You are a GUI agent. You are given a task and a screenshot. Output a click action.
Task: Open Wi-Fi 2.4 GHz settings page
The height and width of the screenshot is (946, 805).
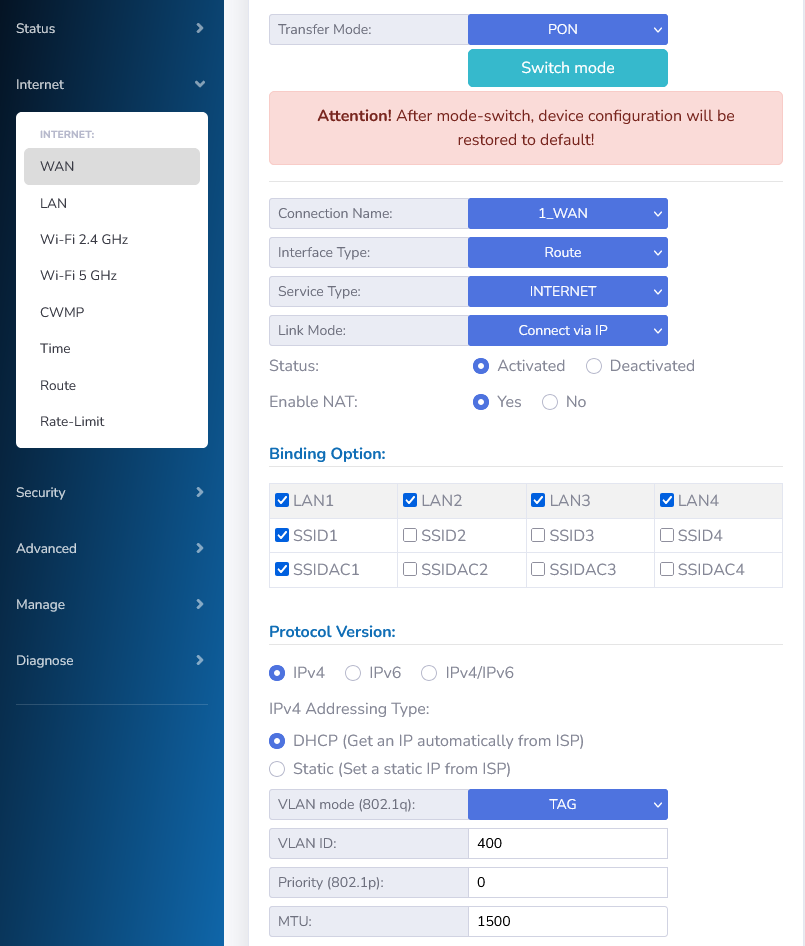pyautogui.click(x=84, y=239)
